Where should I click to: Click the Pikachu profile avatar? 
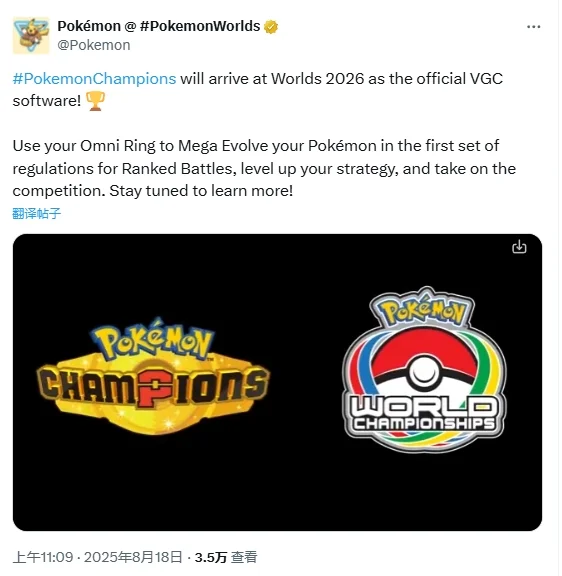31,36
